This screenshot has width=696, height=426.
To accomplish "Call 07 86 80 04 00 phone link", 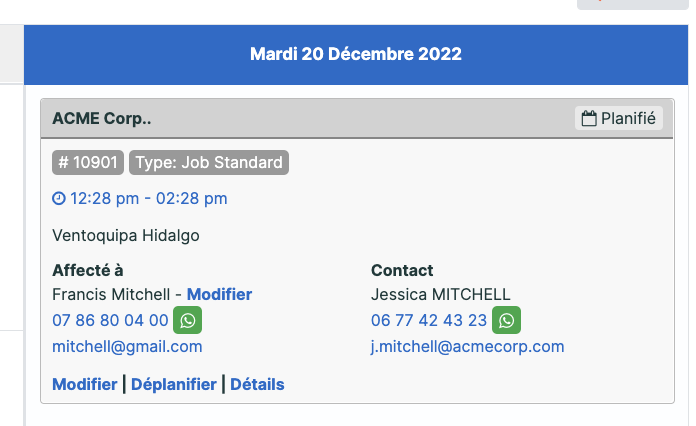I will 110,320.
